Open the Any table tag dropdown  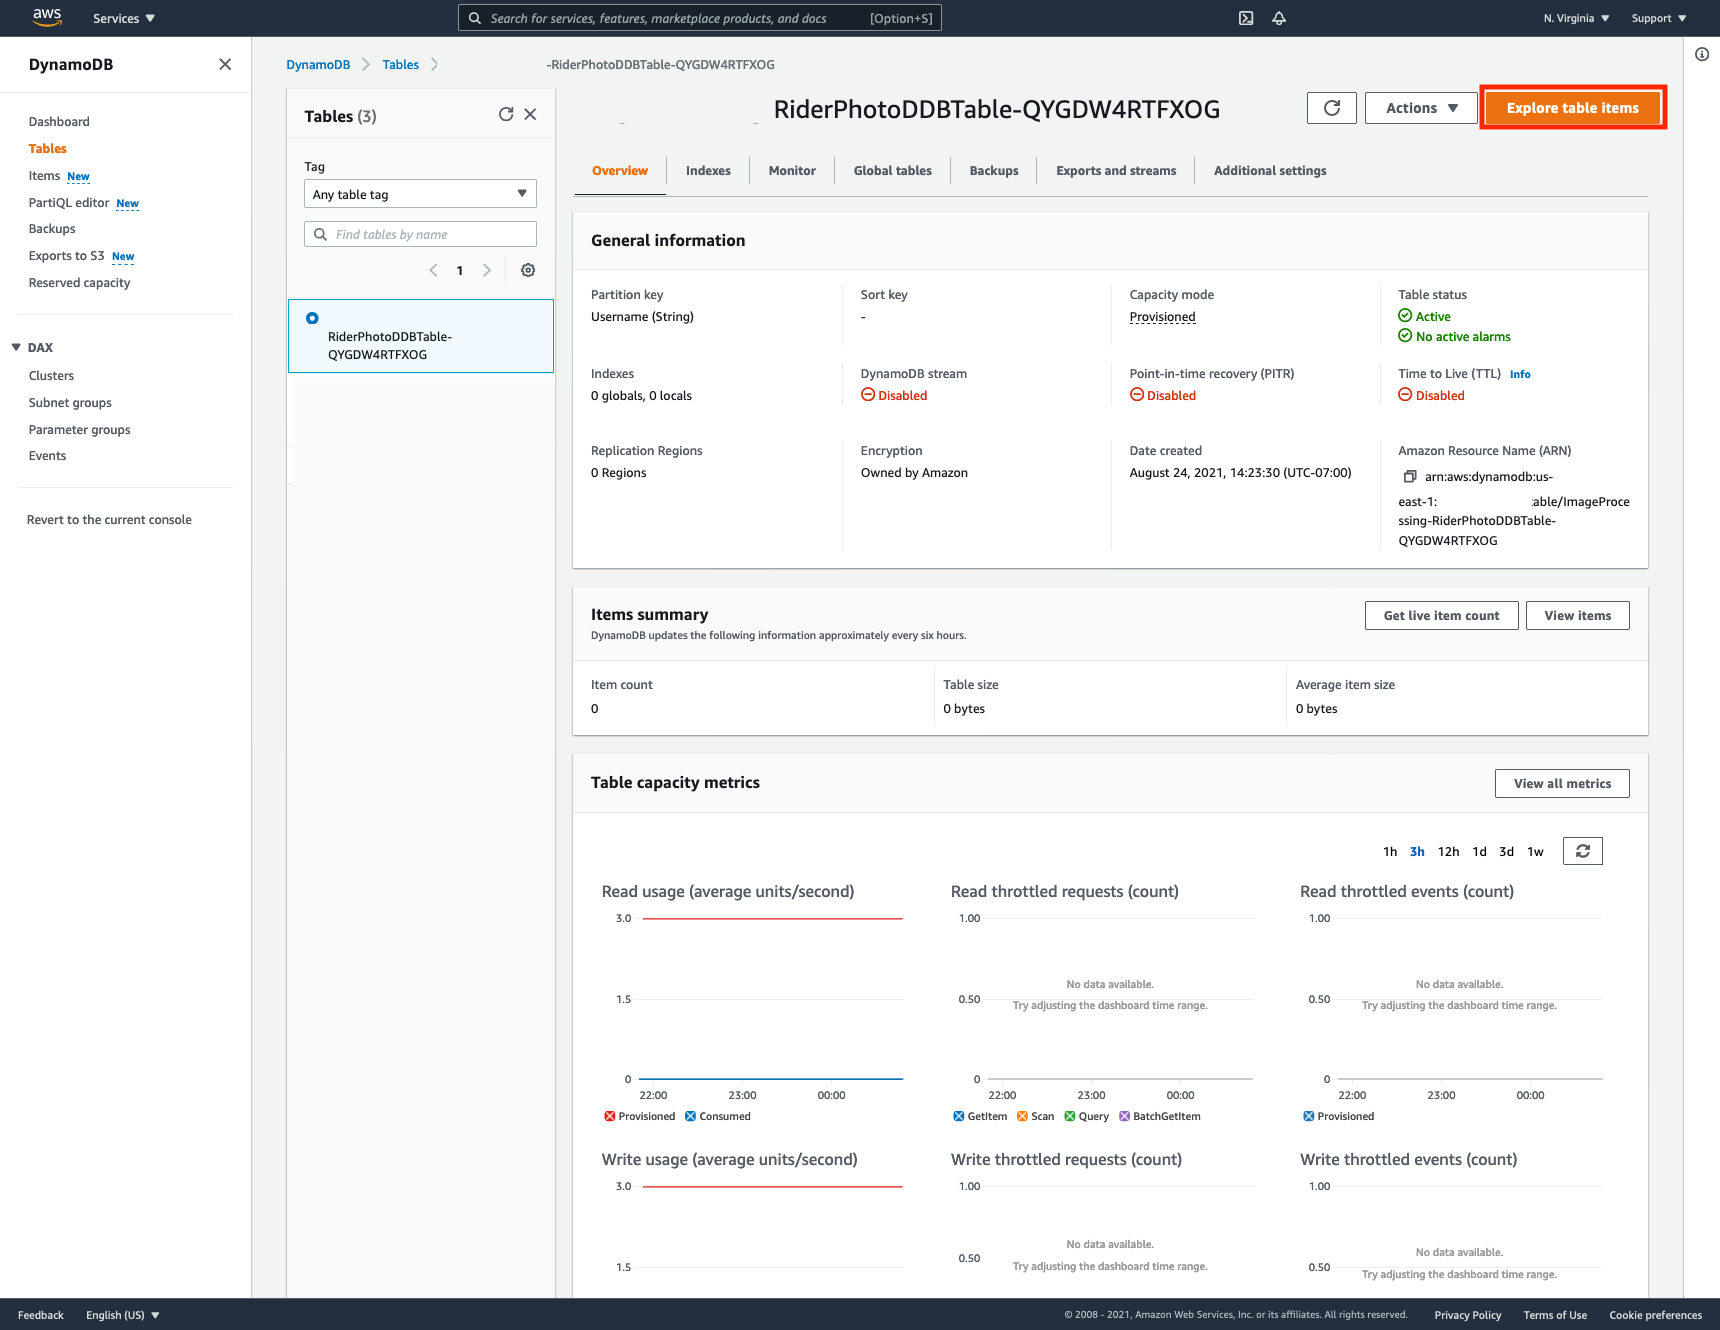click(x=420, y=194)
